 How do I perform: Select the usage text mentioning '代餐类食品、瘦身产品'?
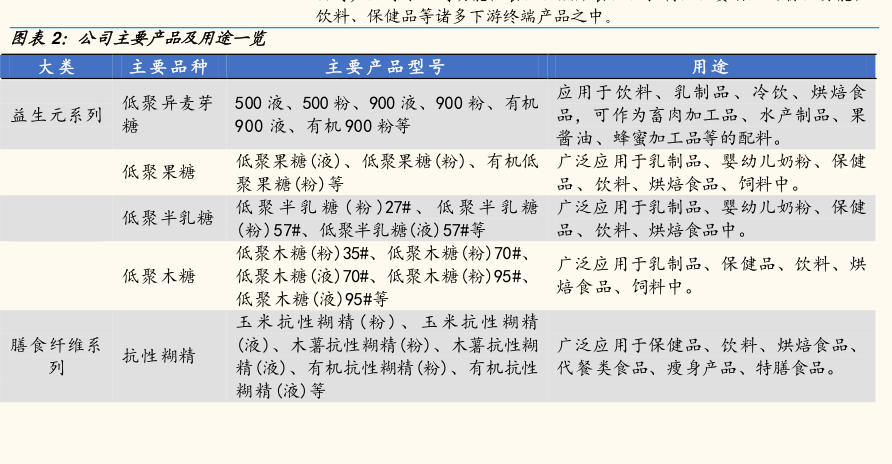click(711, 356)
